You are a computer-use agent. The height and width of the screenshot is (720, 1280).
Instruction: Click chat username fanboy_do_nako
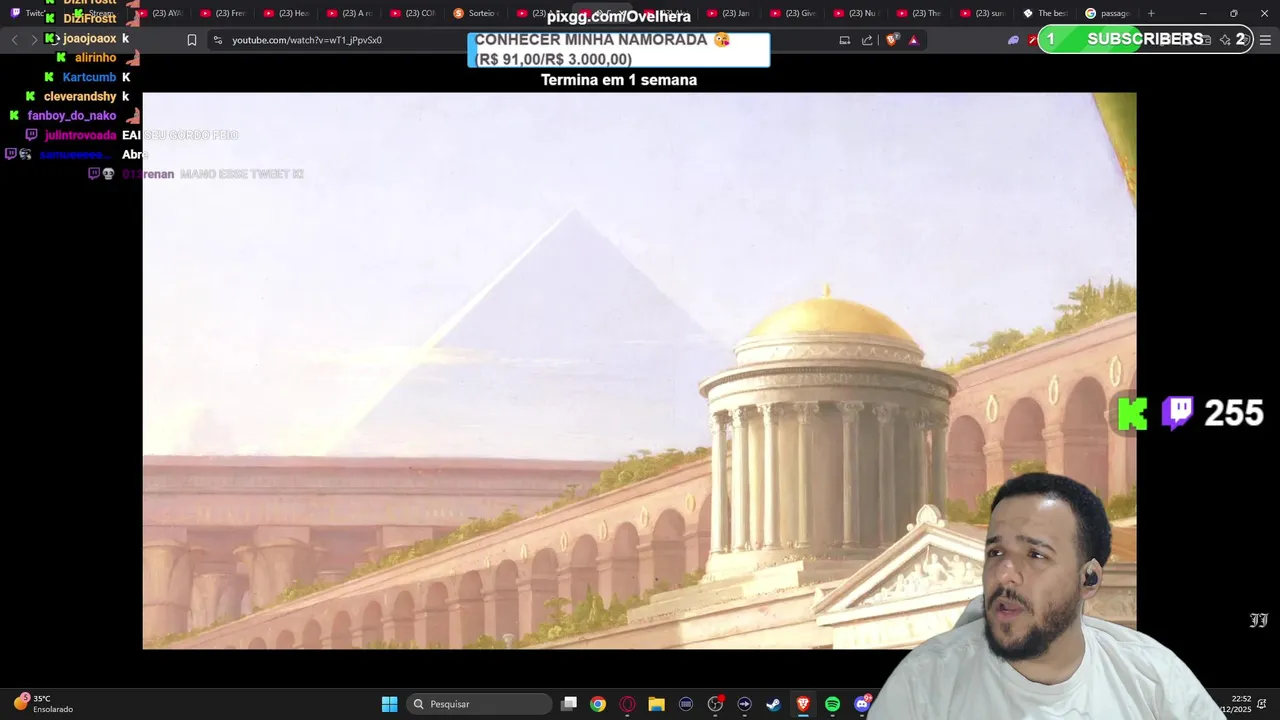click(x=72, y=116)
